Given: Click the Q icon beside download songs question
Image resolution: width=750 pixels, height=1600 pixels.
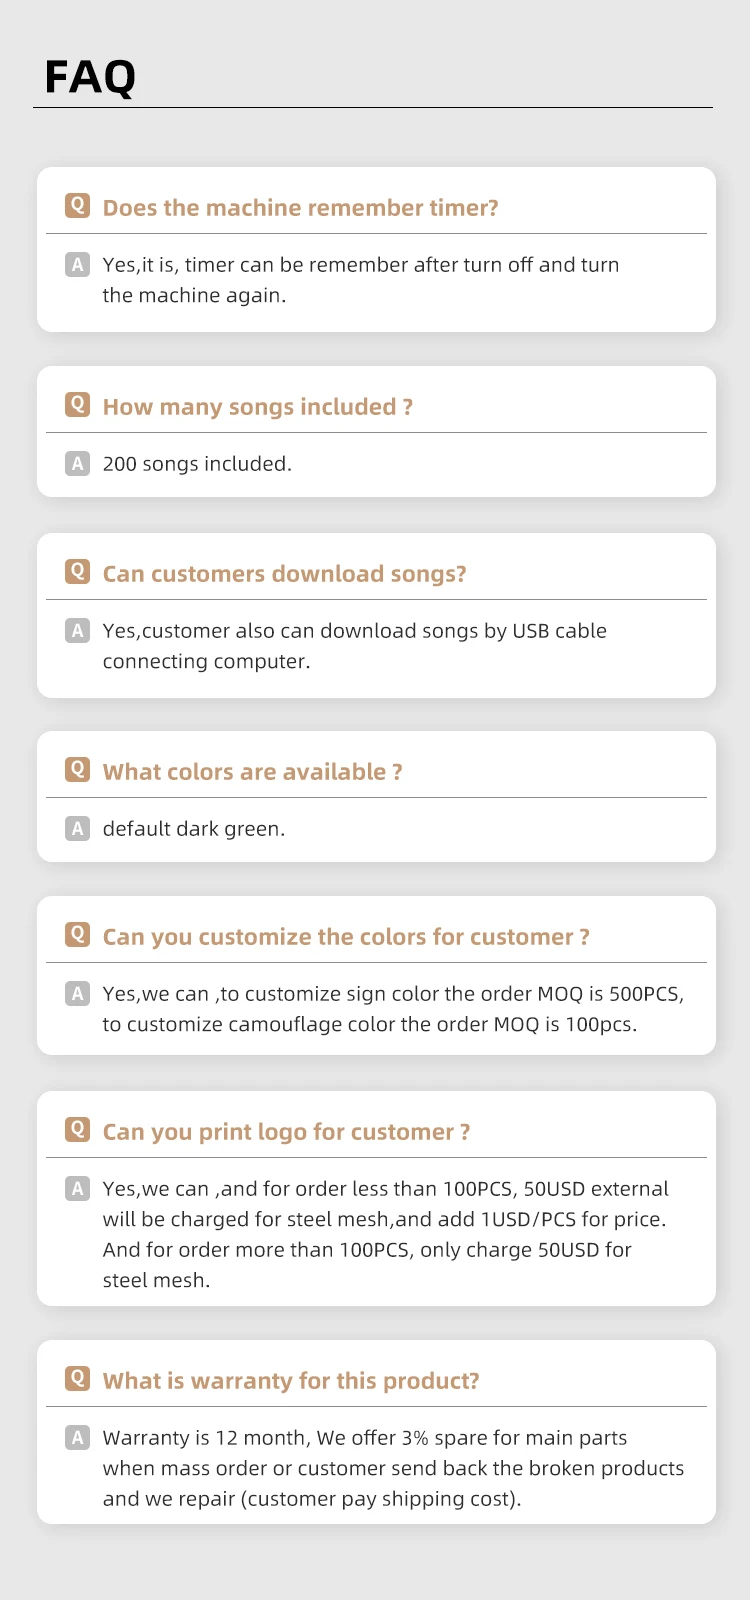Looking at the screenshot, I should pos(77,571).
